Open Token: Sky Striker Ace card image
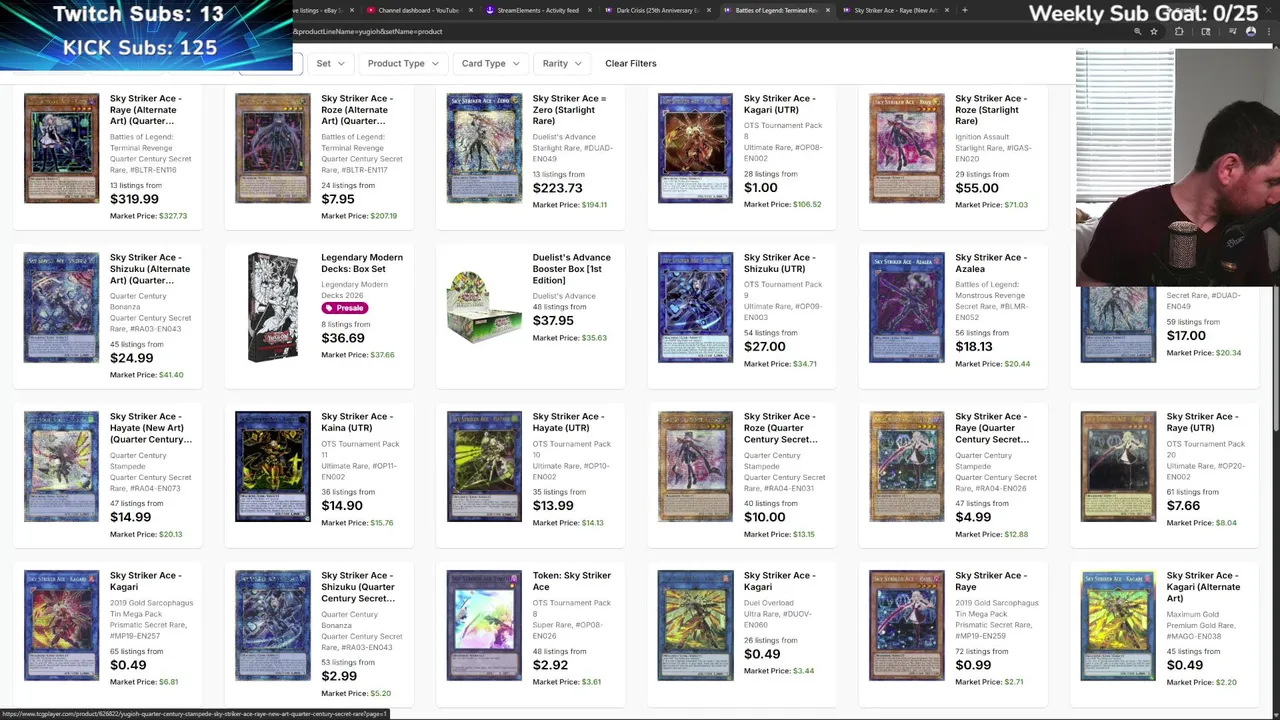The width and height of the screenshot is (1280, 720). coord(484,626)
